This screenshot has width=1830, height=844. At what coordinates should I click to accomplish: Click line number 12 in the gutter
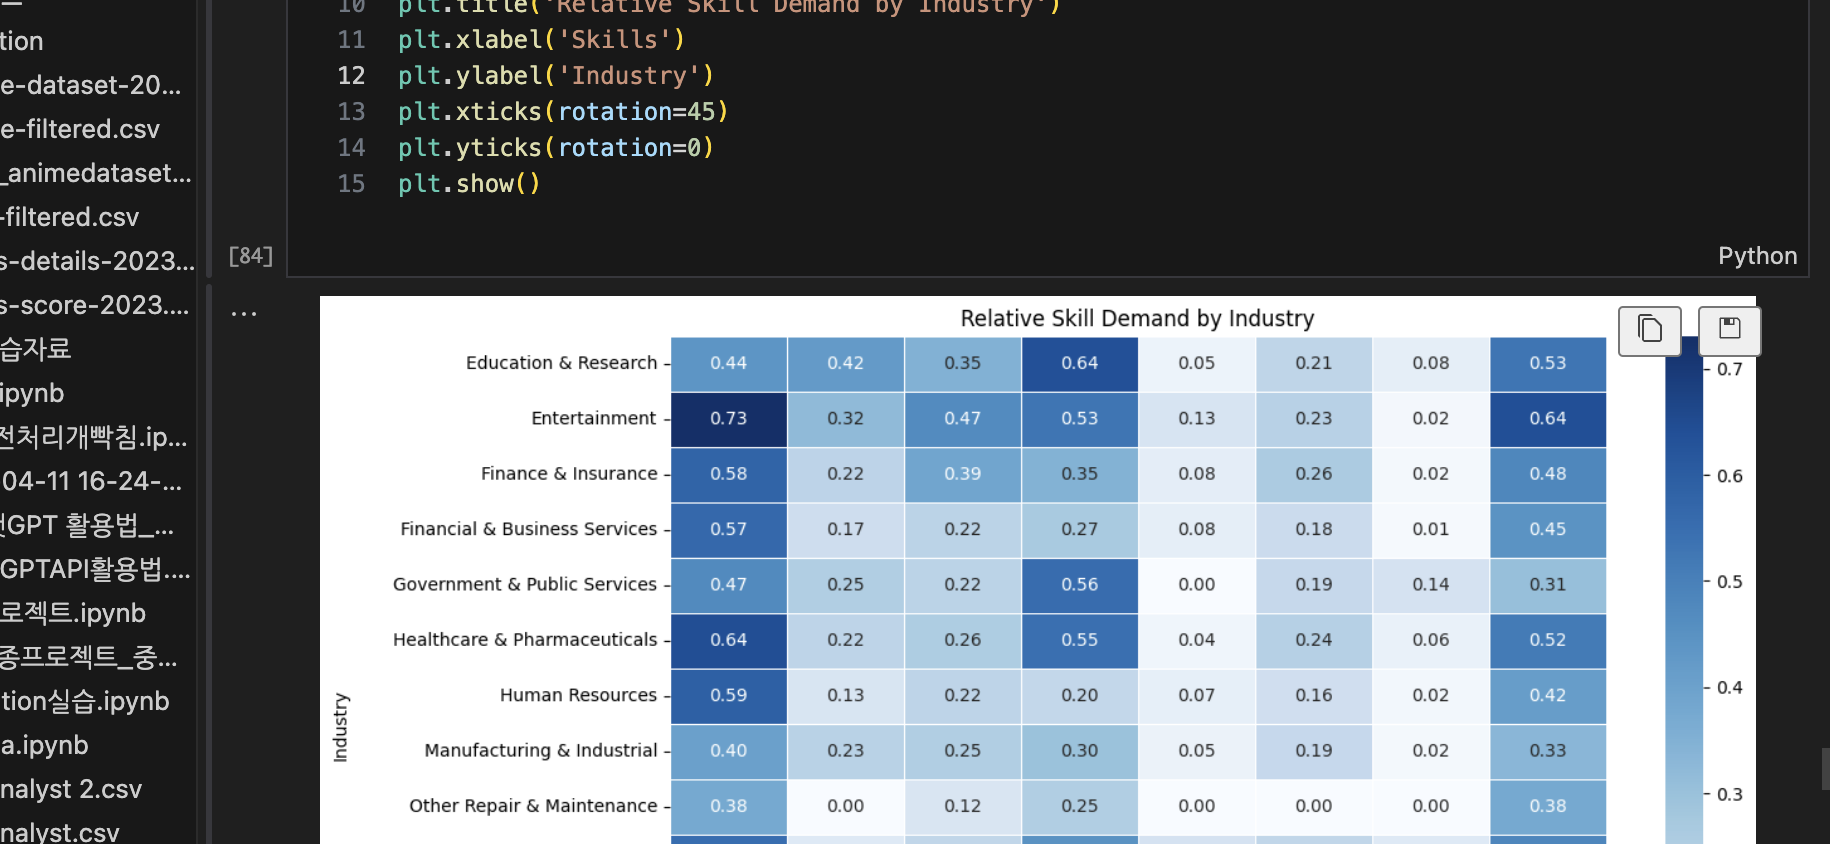click(x=351, y=76)
